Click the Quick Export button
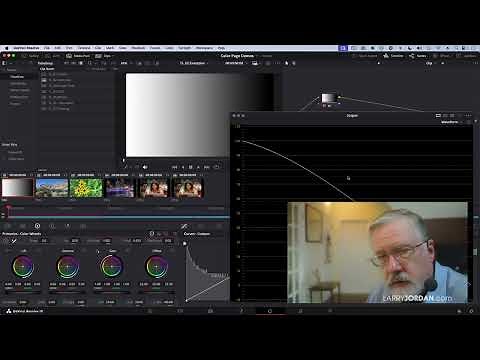The height and width of the screenshot is (360, 480). [365, 56]
